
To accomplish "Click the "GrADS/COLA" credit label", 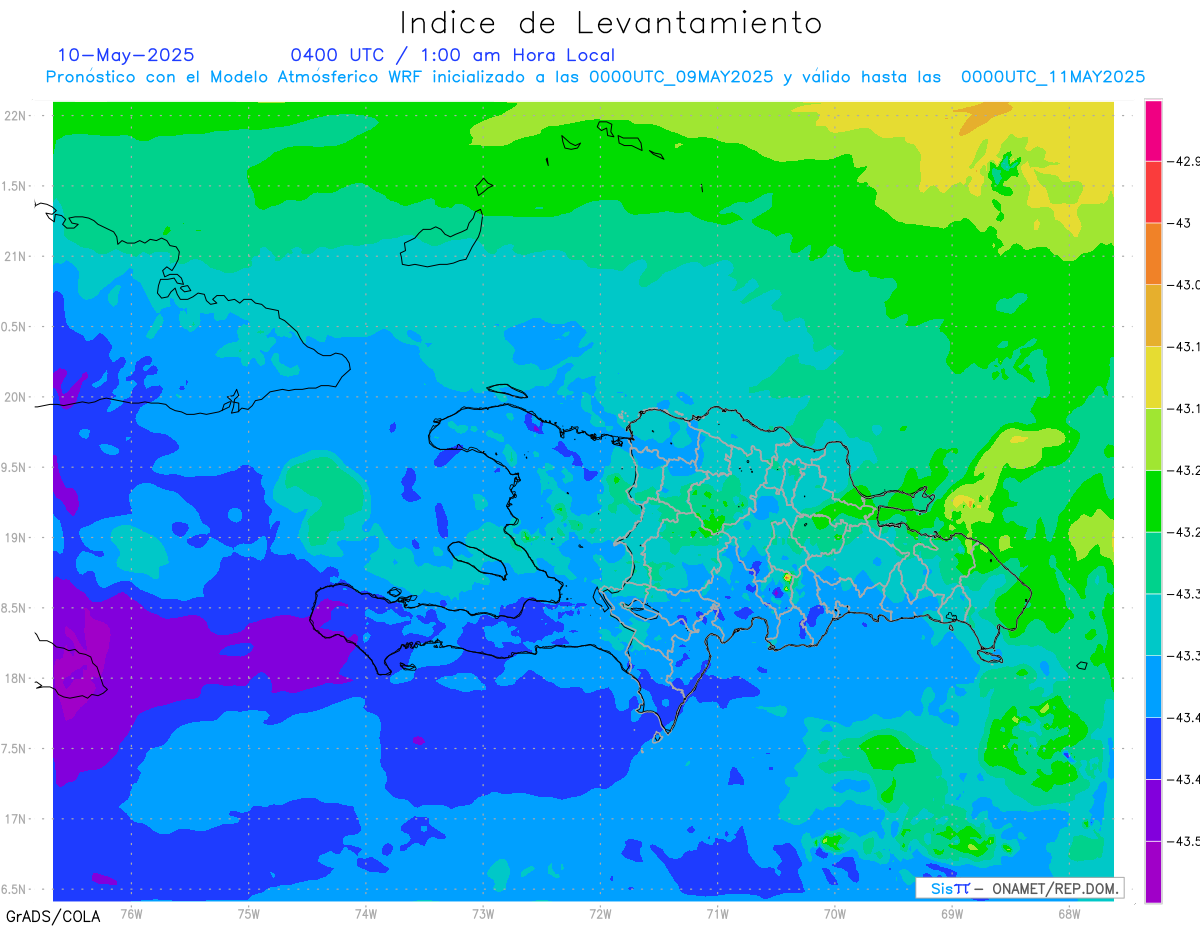I will pyautogui.click(x=53, y=916).
